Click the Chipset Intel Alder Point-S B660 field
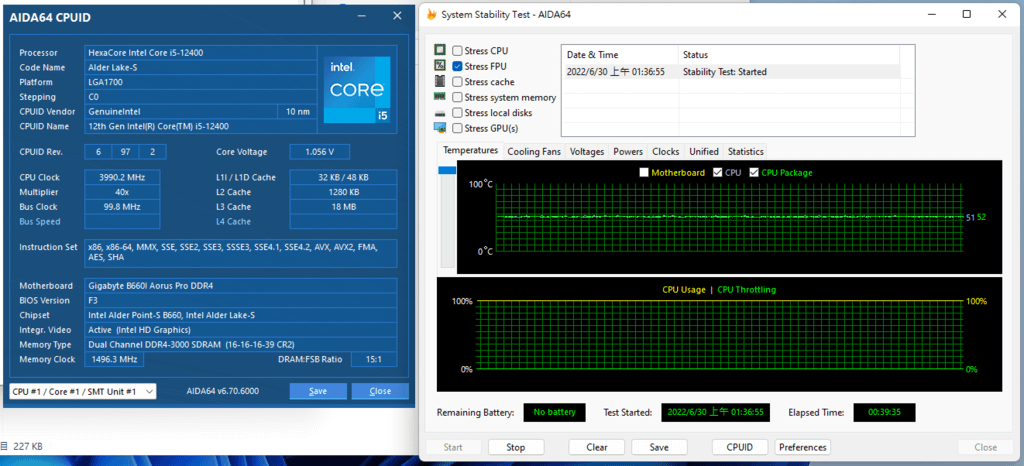This screenshot has height=466, width=1024. point(241,315)
